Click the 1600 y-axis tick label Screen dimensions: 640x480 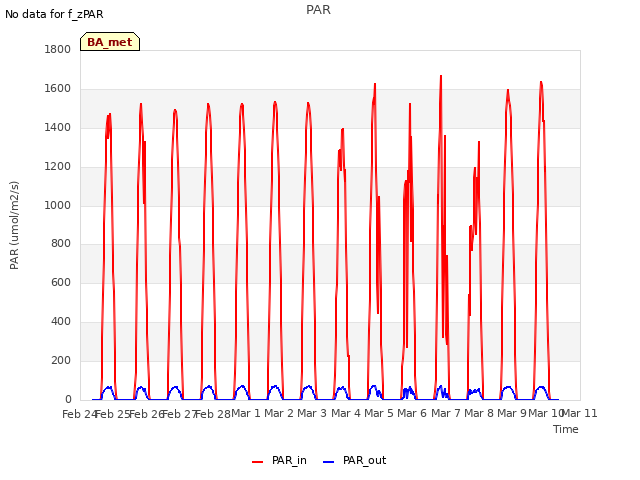point(58,89)
